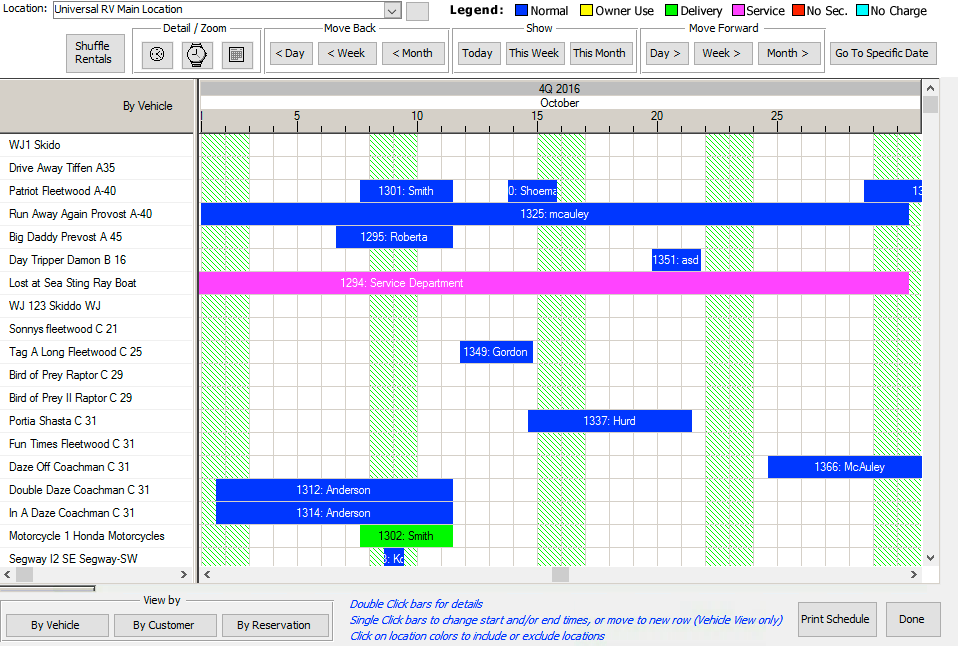
Task: Click the blue Normal legend swatch
Action: (x=520, y=11)
